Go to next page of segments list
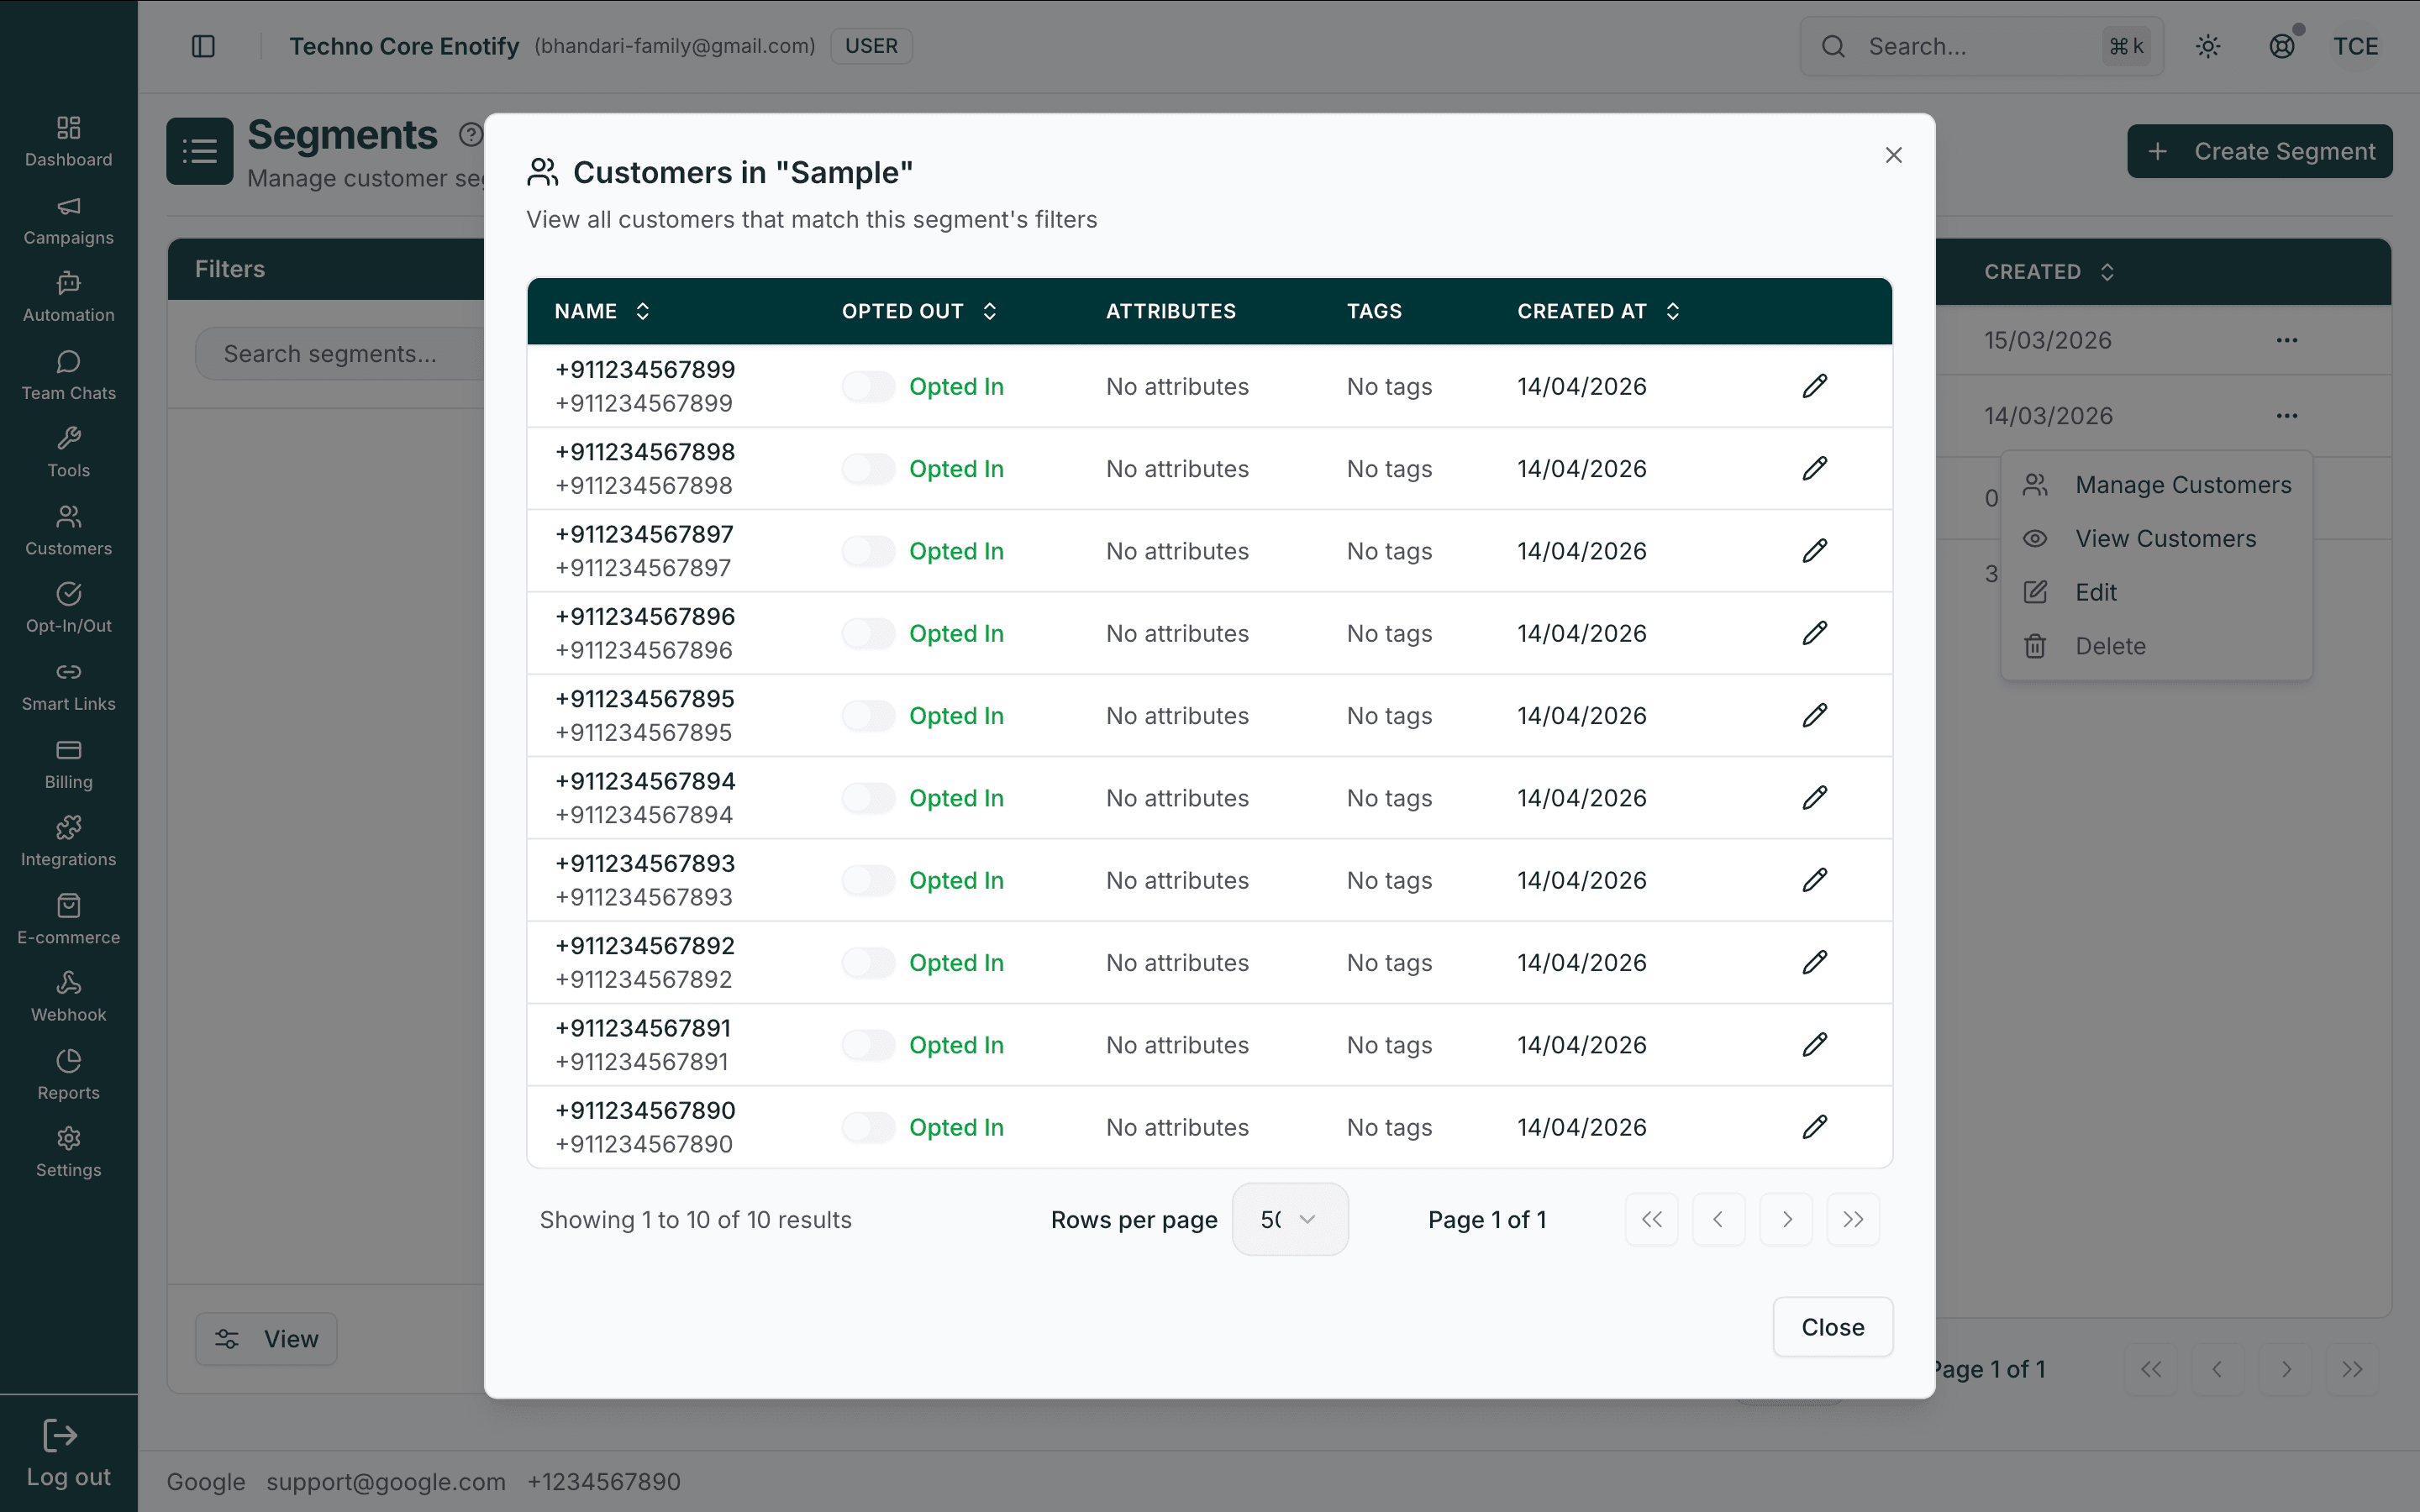Screen dimensions: 2420x1512 pos(2285,1369)
